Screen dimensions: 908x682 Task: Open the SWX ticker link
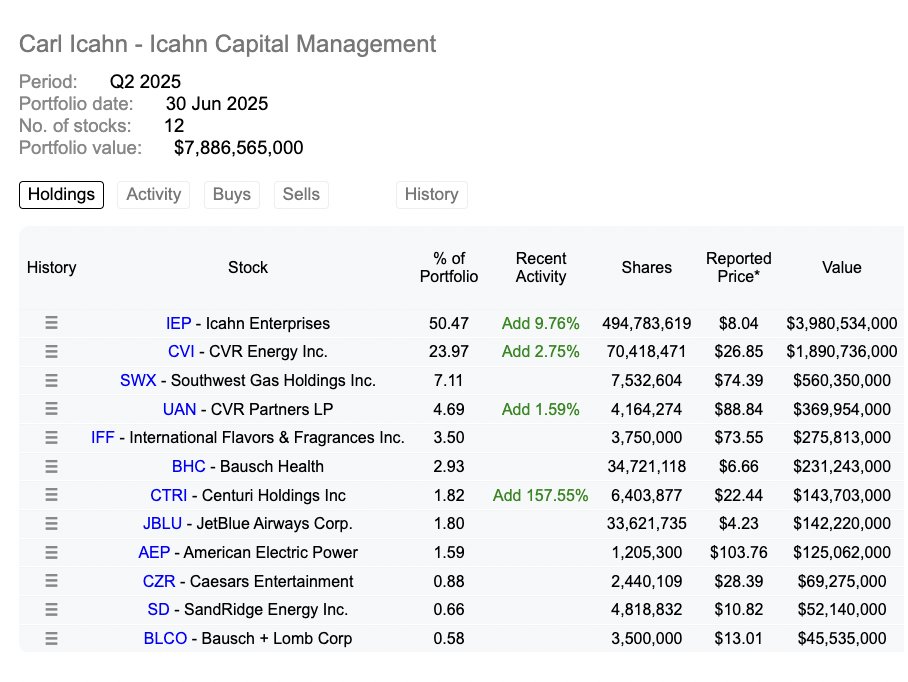138,380
